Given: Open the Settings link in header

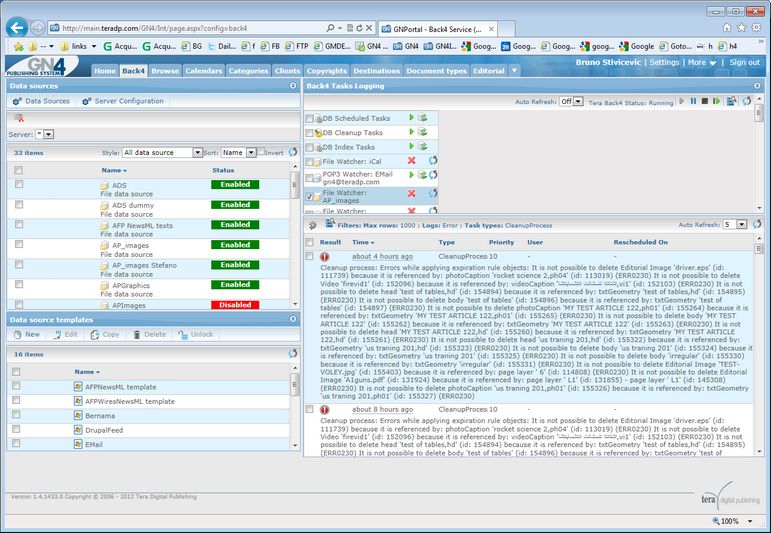Looking at the screenshot, I should coord(664,62).
